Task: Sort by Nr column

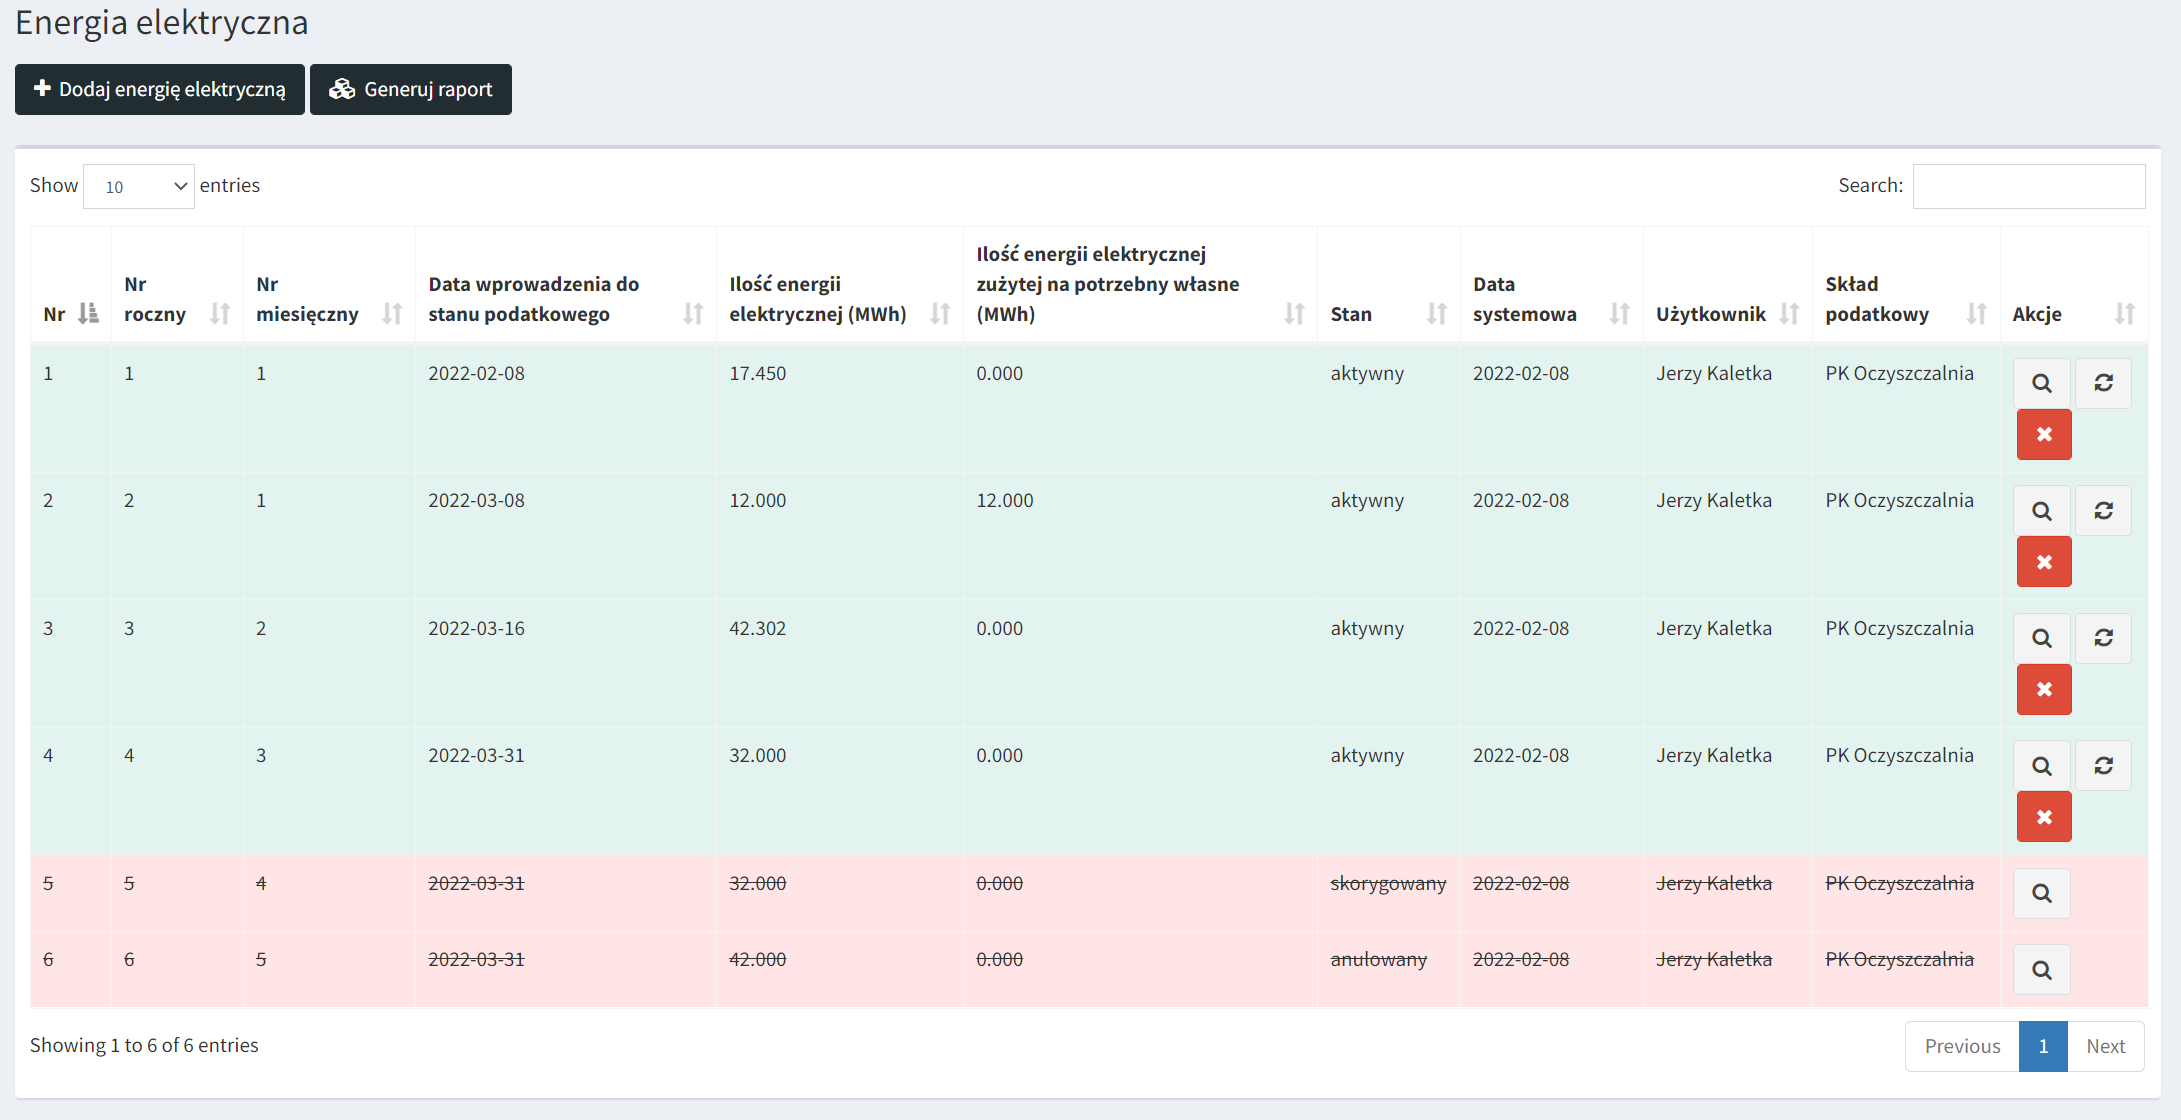Action: coord(70,314)
